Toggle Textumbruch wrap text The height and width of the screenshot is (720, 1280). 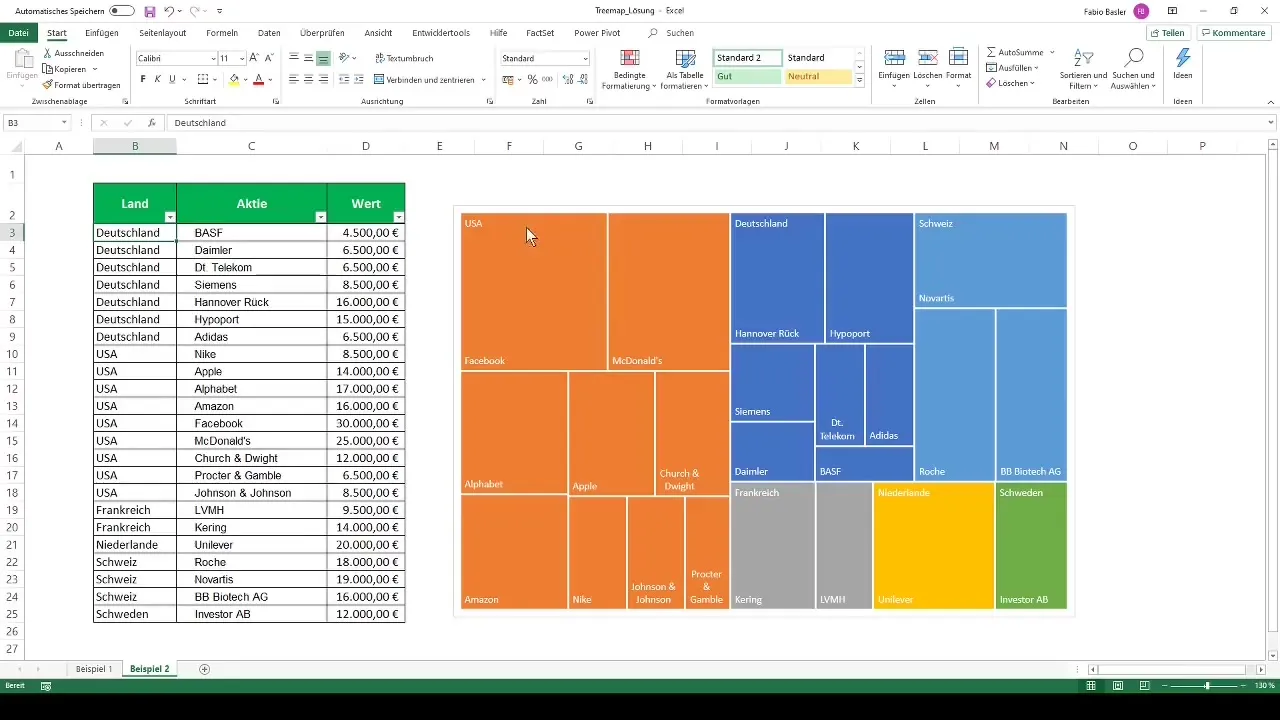click(404, 58)
